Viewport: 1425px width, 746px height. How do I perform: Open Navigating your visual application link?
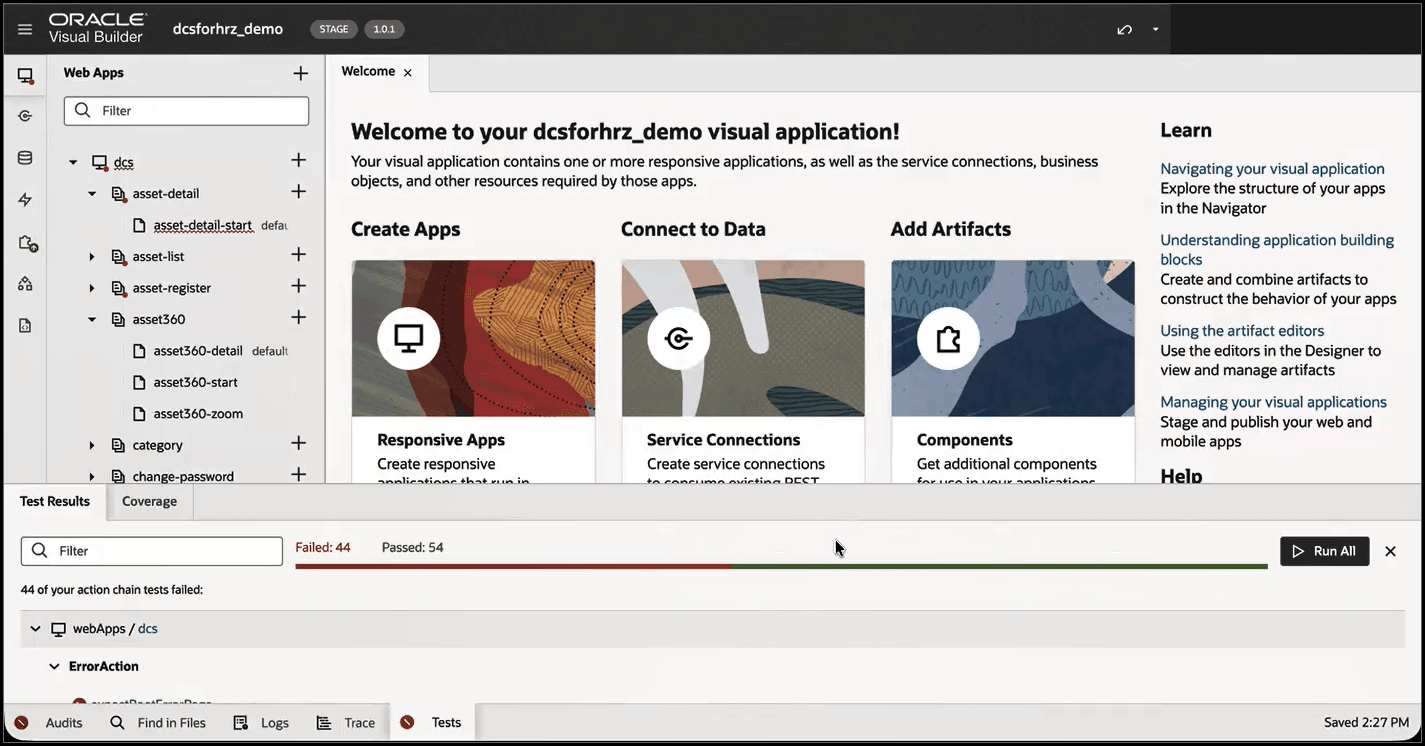[x=1272, y=169]
